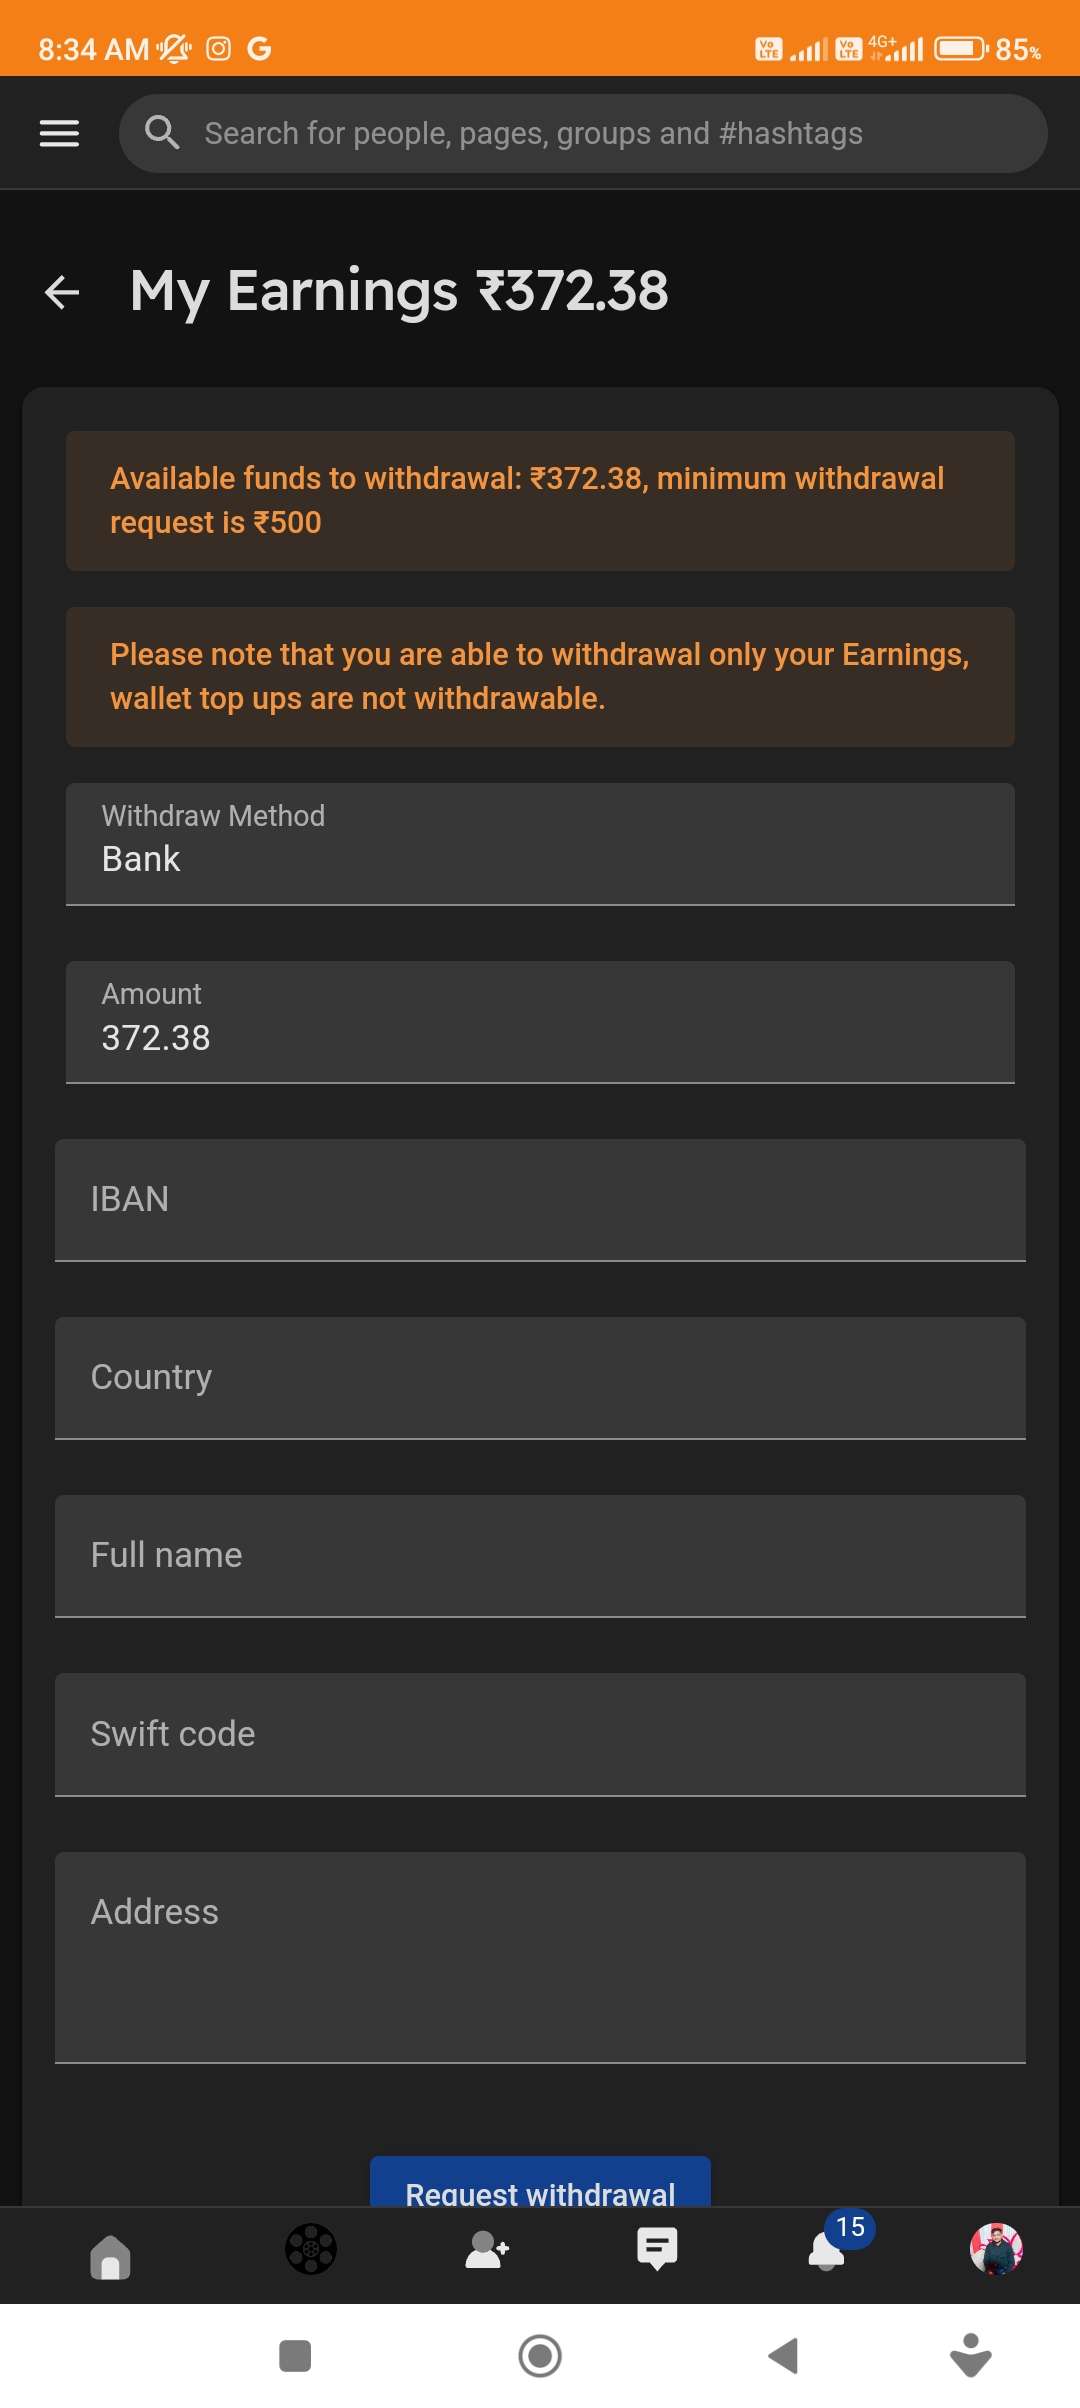Tap the Android home navigation button
Viewport: 1080px width, 2408px height.
540,2356
